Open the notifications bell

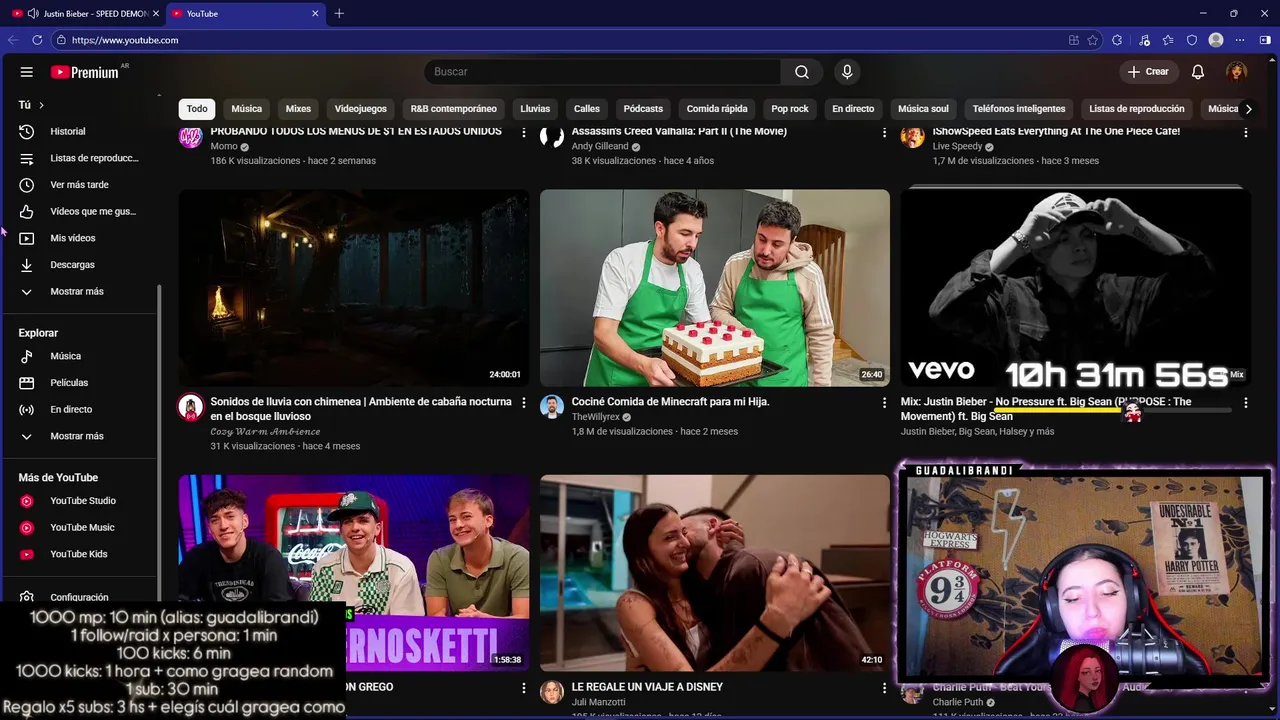coord(1198,72)
